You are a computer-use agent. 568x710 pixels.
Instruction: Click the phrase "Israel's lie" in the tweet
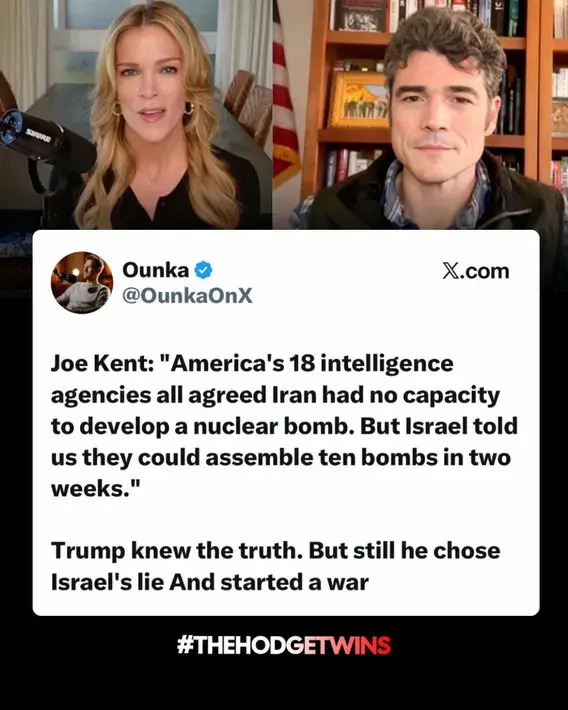click(107, 582)
